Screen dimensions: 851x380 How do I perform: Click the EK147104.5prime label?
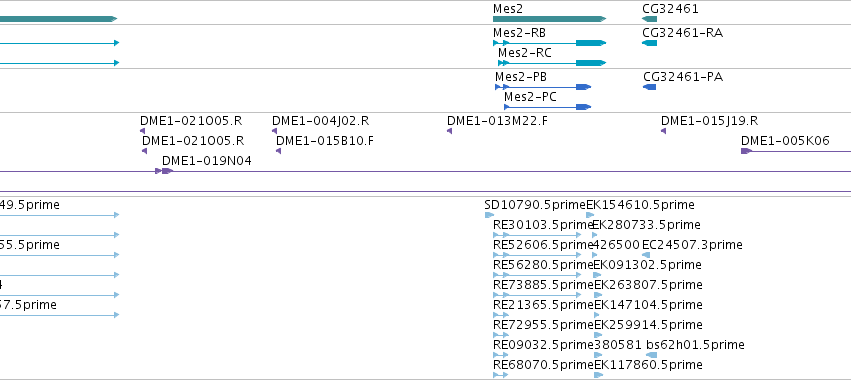point(648,305)
